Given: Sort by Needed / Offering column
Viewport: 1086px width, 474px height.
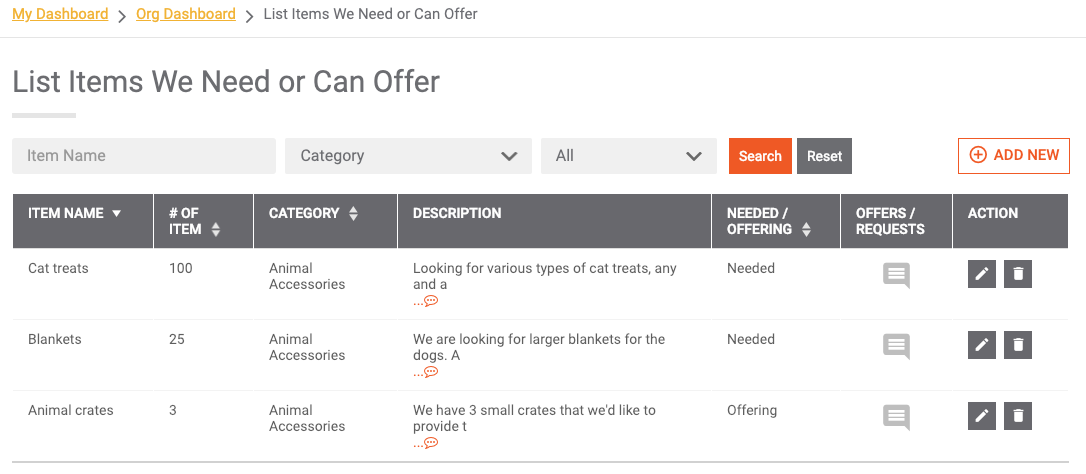Looking at the screenshot, I should (769, 221).
